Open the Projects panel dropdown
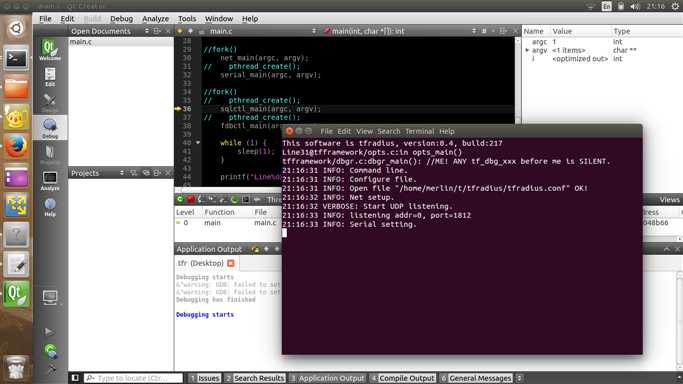The height and width of the screenshot is (384, 683). click(x=122, y=173)
